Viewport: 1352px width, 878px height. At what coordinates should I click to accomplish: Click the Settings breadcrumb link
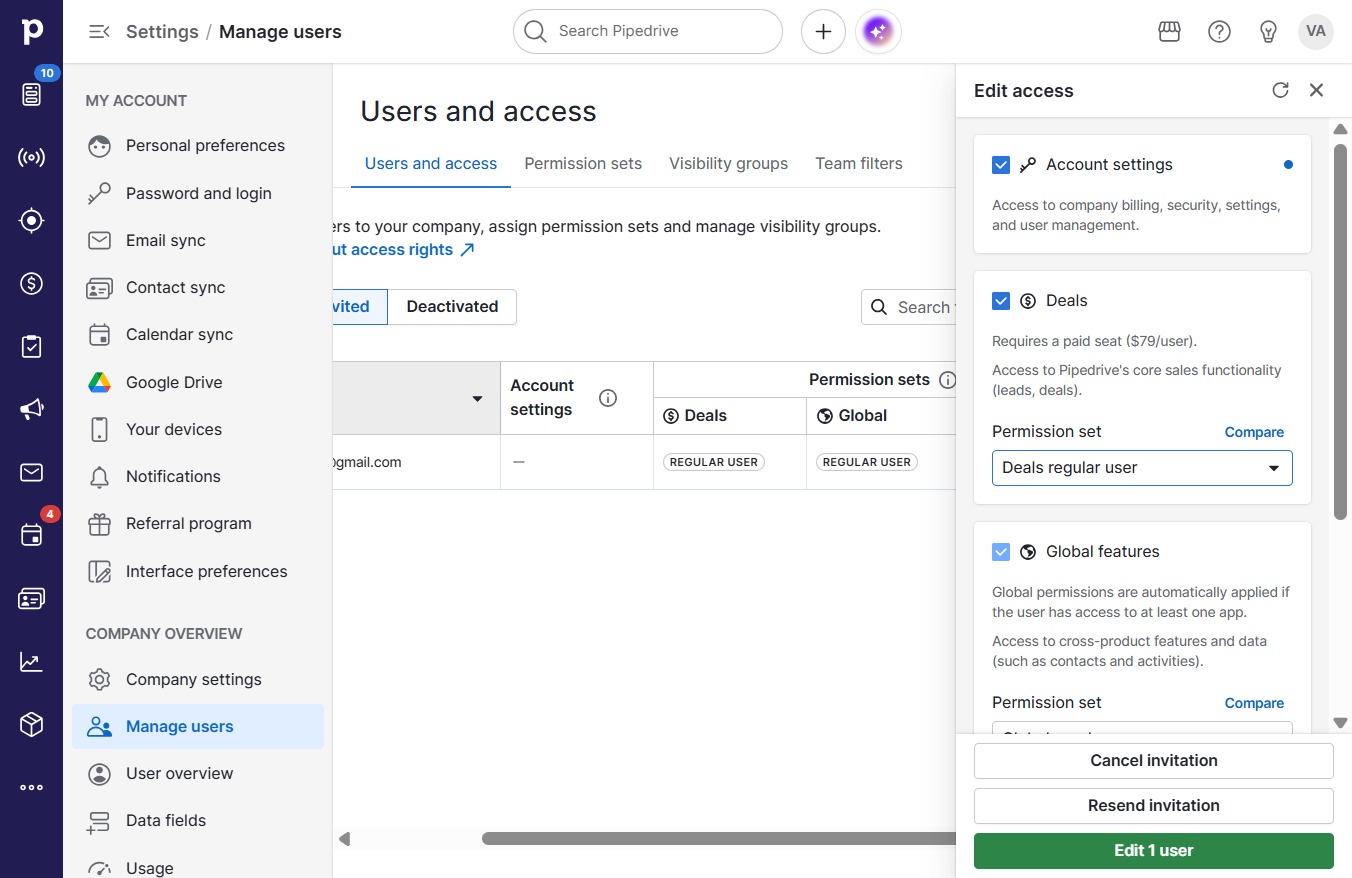(x=162, y=32)
